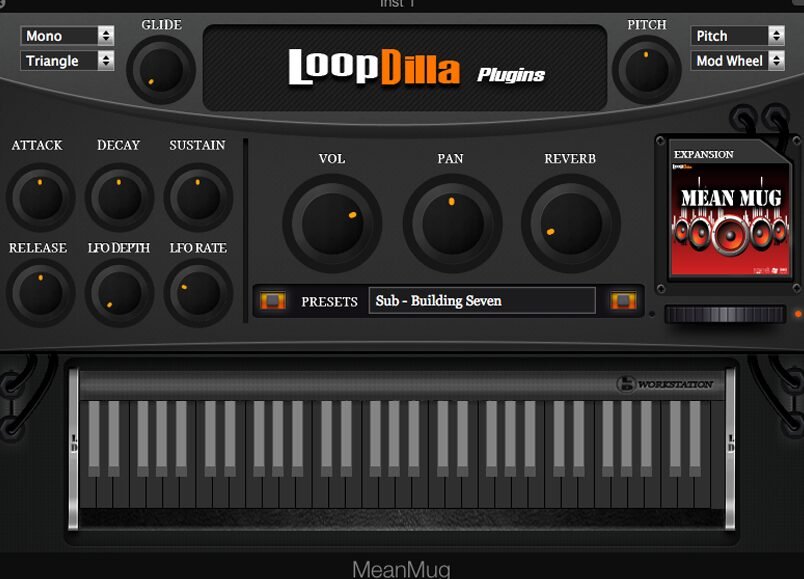The height and width of the screenshot is (579, 804).
Task: Click the stepper arrows beside Triangle
Action: pos(106,61)
